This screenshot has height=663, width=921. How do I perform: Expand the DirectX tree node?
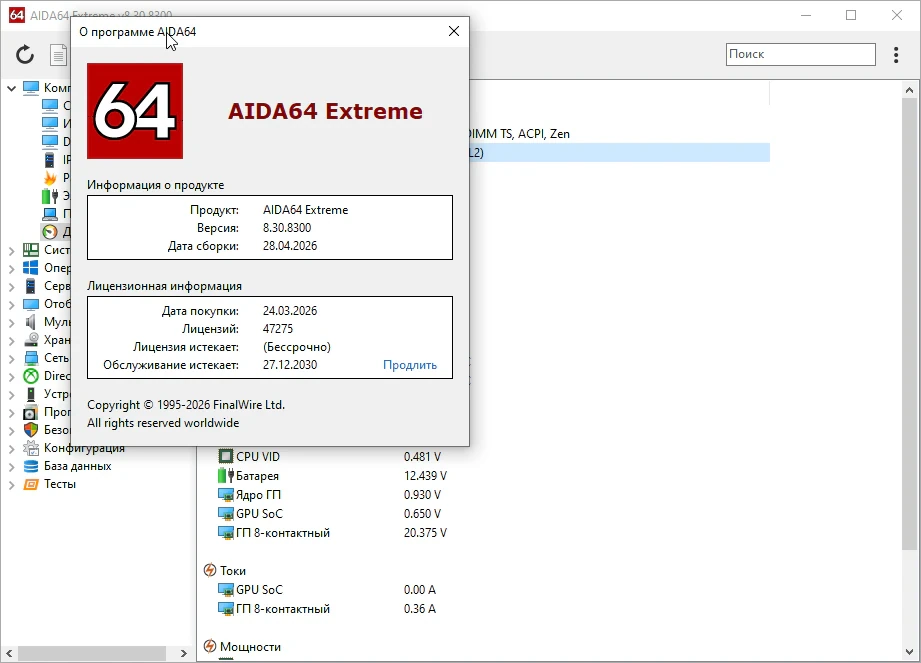click(x=11, y=376)
